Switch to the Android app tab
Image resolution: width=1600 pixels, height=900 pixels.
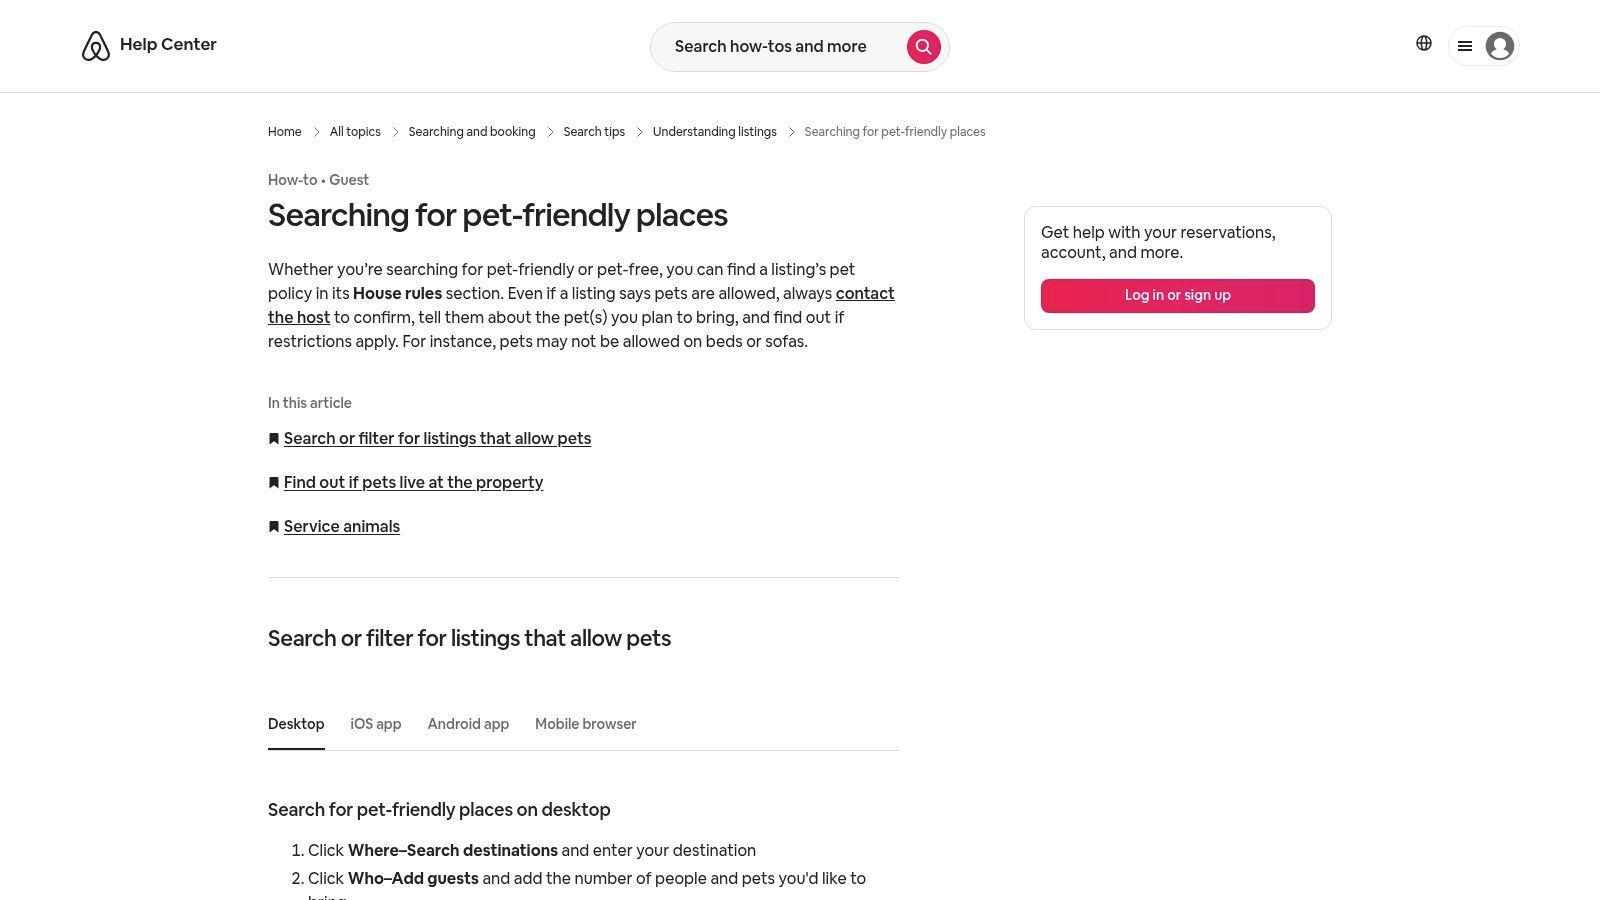[x=468, y=724]
